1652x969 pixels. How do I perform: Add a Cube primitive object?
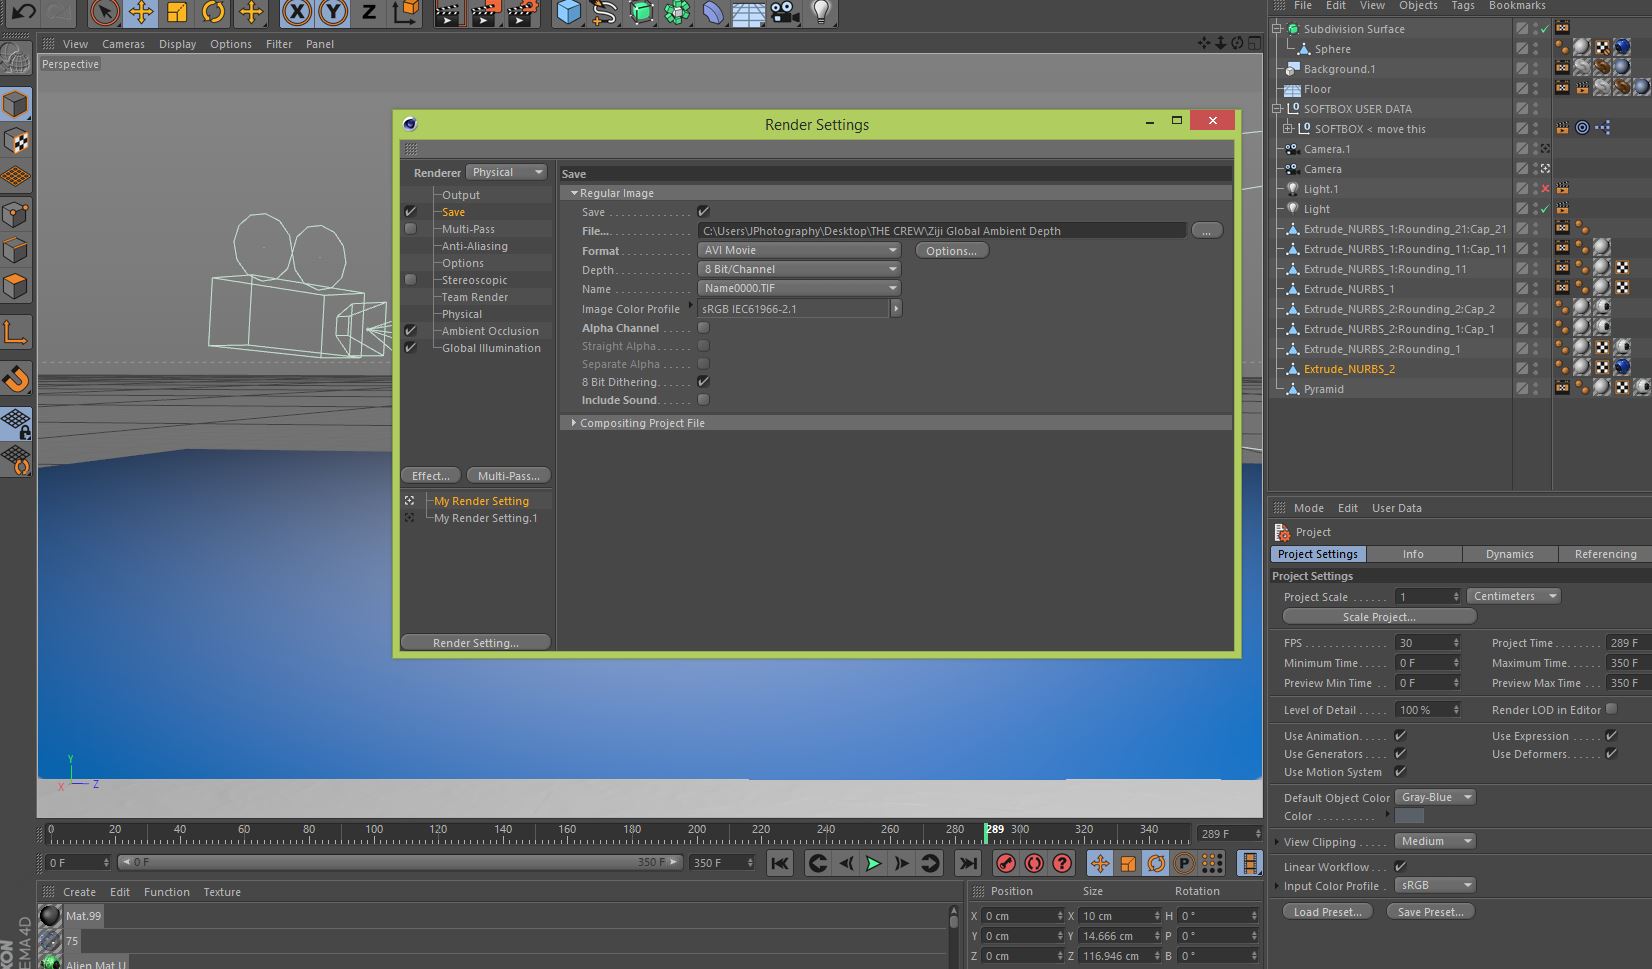[568, 12]
